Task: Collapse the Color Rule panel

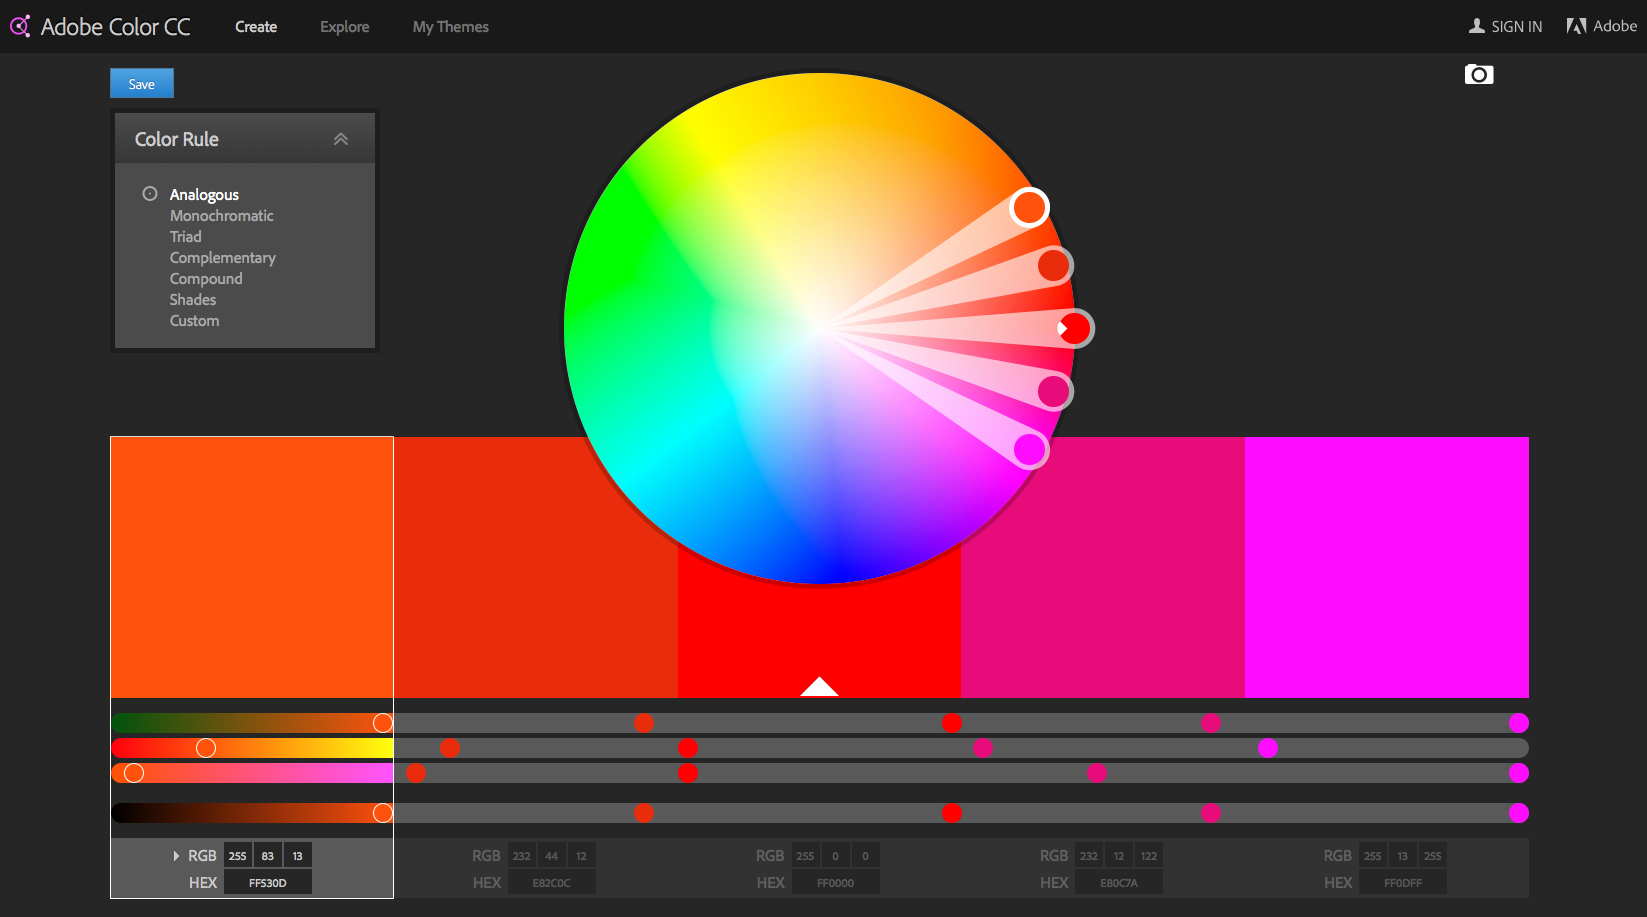Action: pos(341,138)
